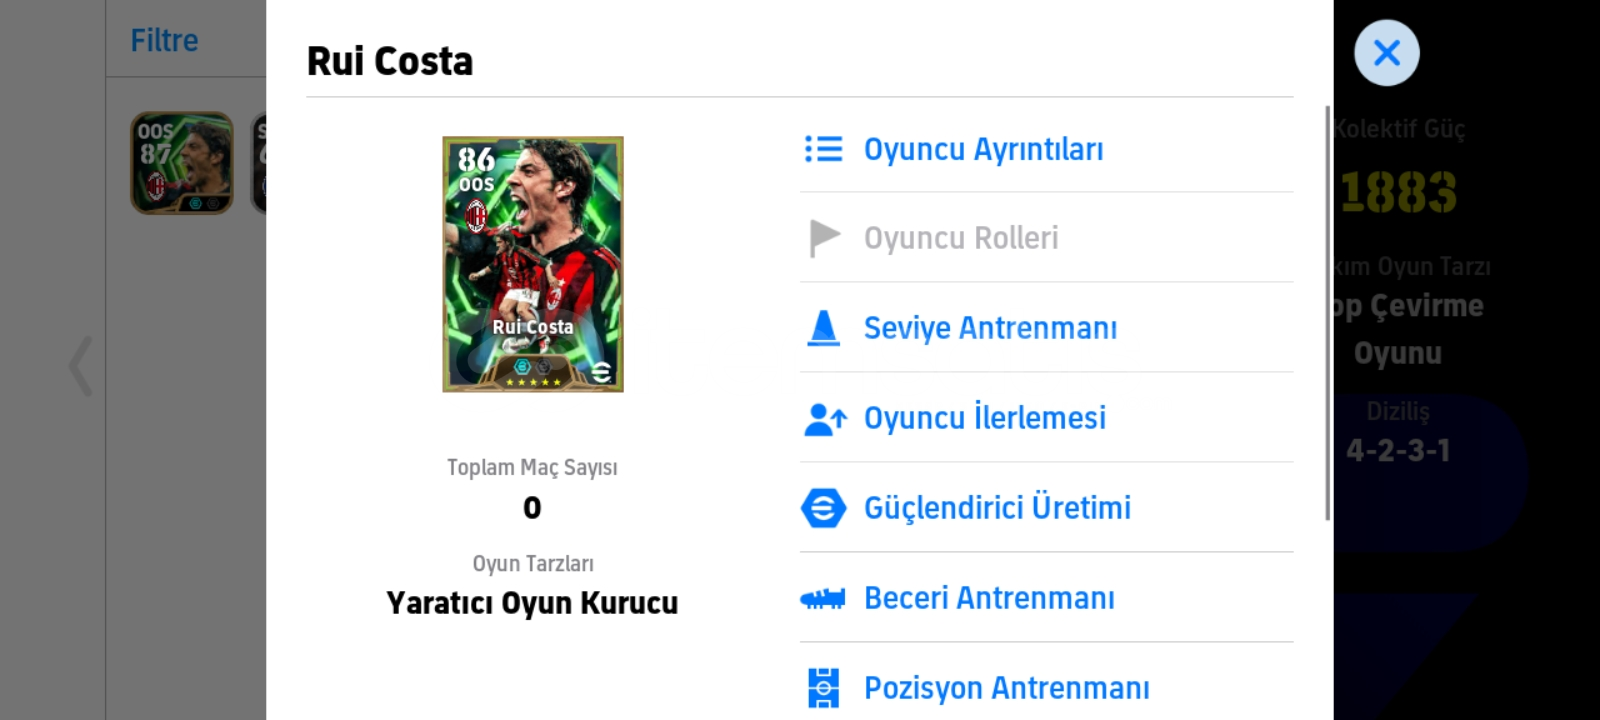Click the menu list scrollbar
Screen dimensions: 1600x720
1327,312
